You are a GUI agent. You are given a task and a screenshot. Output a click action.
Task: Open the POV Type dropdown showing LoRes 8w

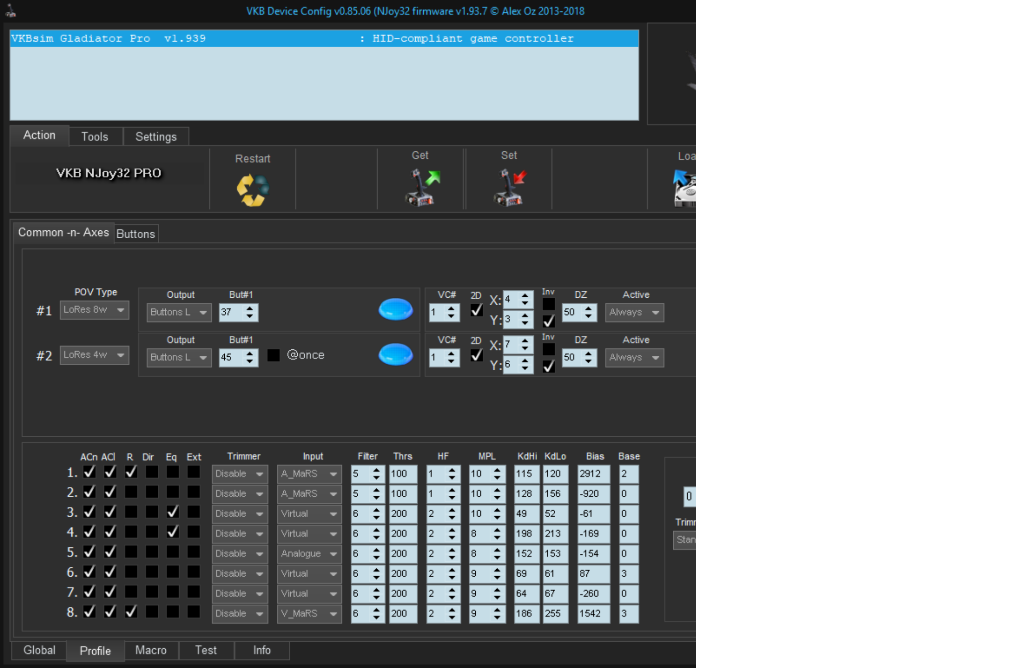pyautogui.click(x=94, y=311)
